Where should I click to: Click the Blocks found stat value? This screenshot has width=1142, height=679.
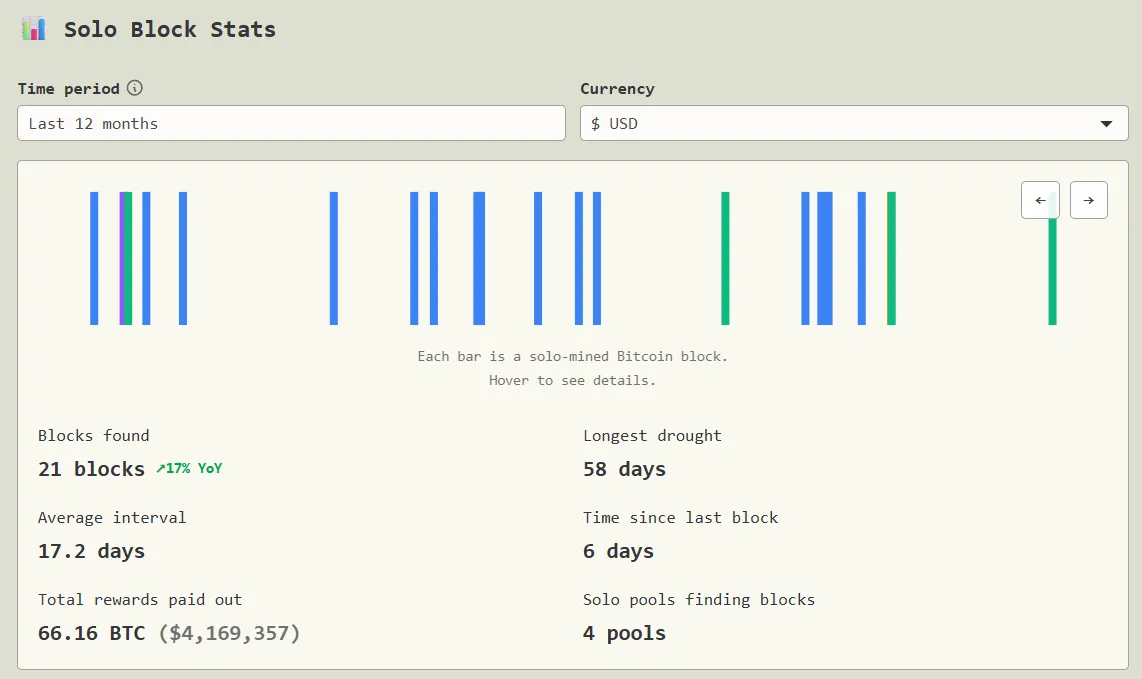pyautogui.click(x=91, y=468)
